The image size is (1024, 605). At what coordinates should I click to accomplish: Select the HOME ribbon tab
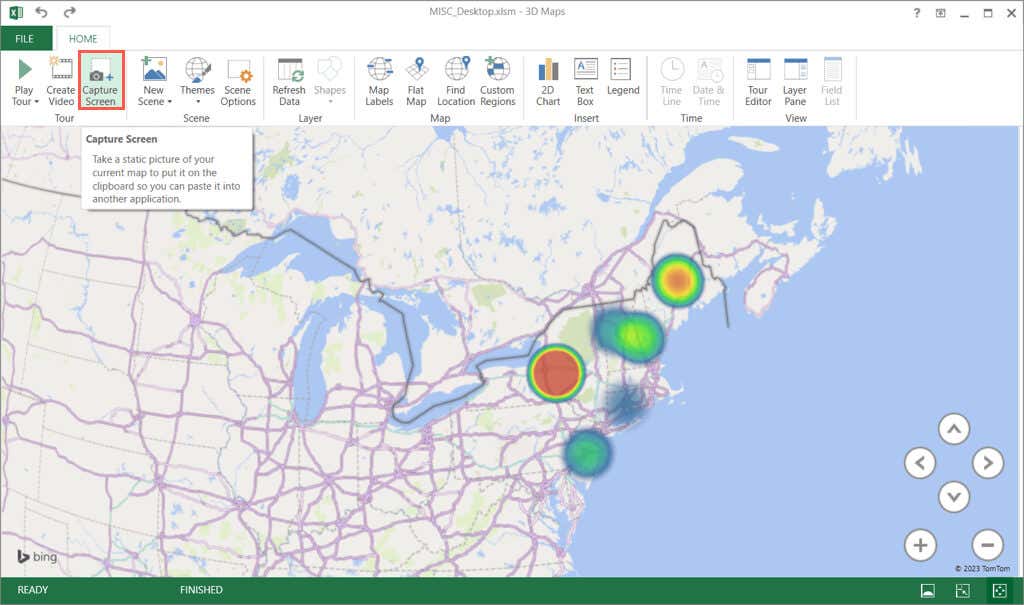coord(83,39)
